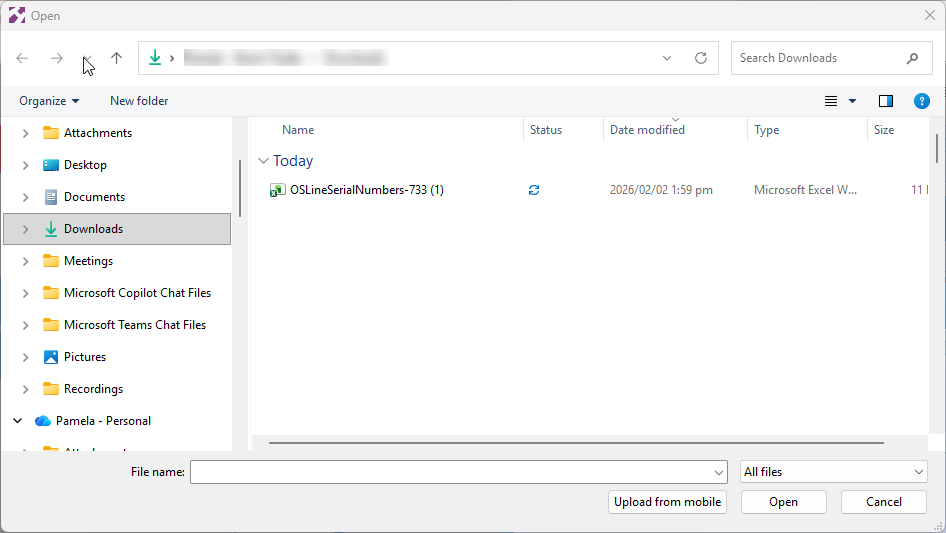
Task: Open the Organize menu
Action: click(x=49, y=101)
